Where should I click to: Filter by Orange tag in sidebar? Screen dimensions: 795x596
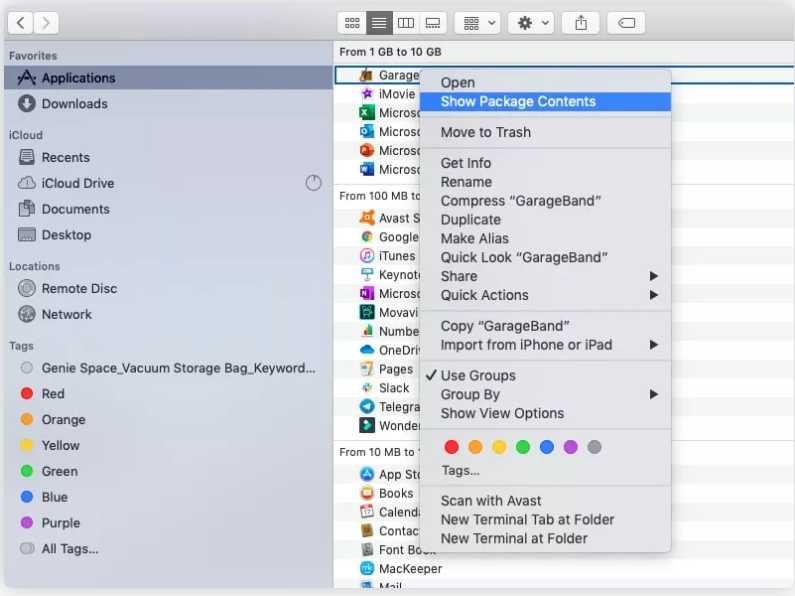click(x=168, y=420)
